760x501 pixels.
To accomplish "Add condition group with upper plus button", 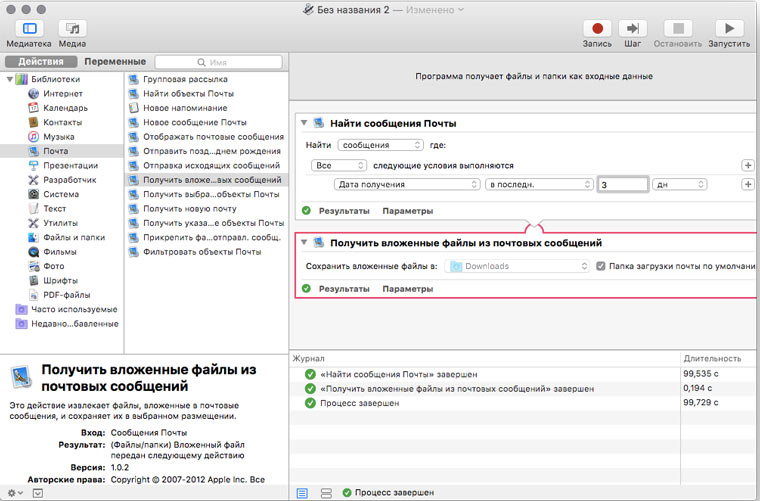I will [x=748, y=165].
